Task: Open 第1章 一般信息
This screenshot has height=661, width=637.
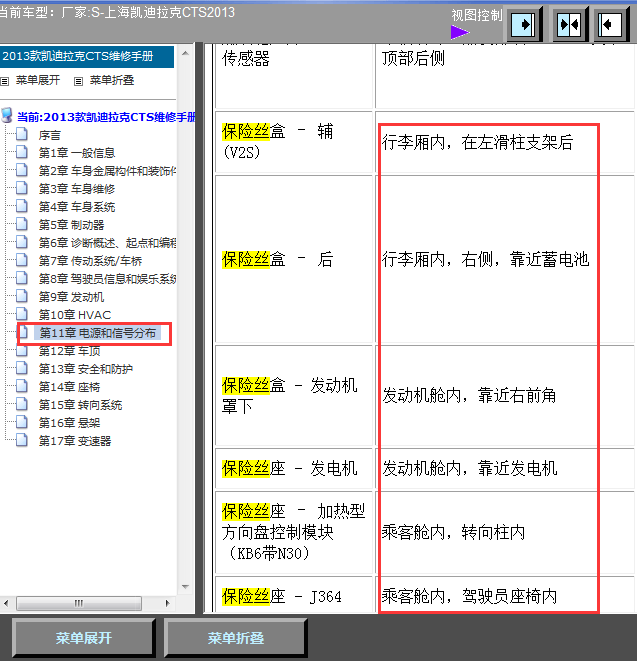Action: tap(77, 153)
